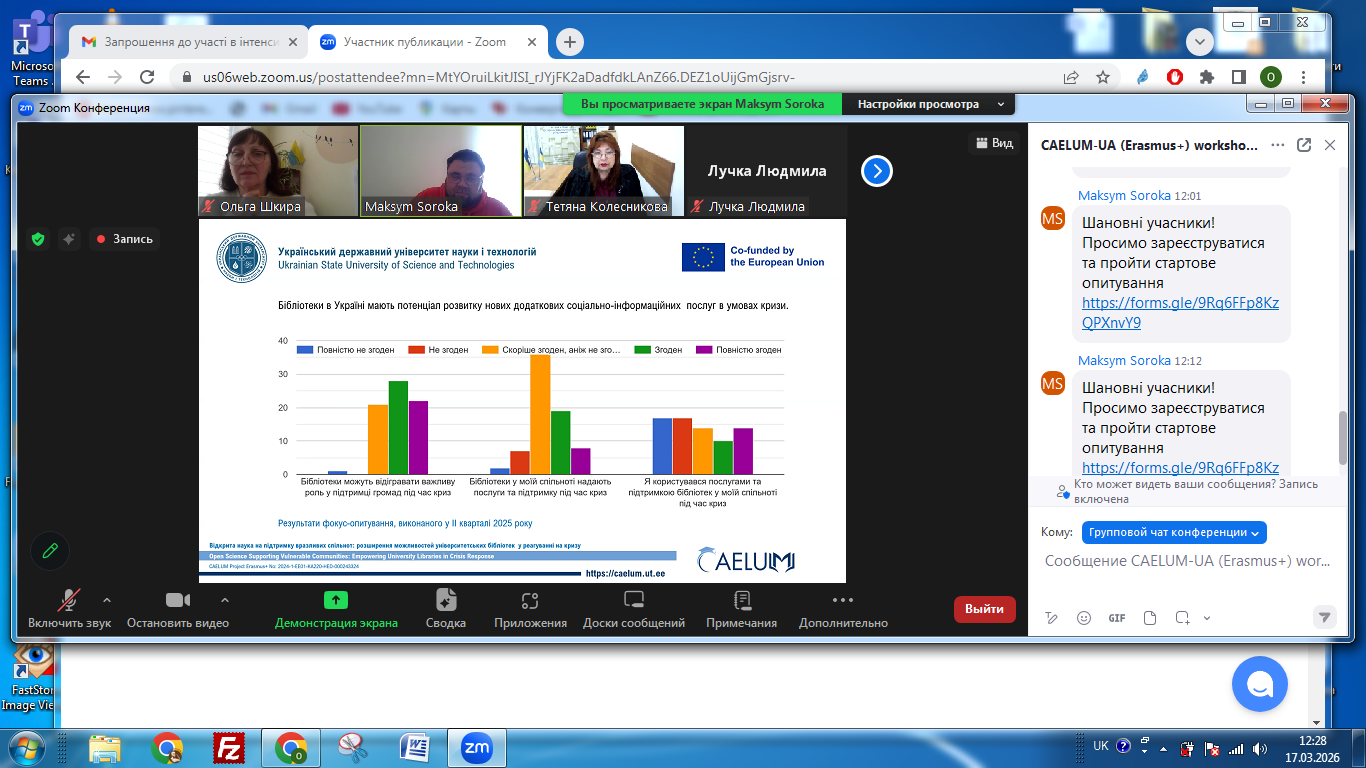Click the GIF button in chat
Viewport: 1366px width, 768px height.
1117,618
